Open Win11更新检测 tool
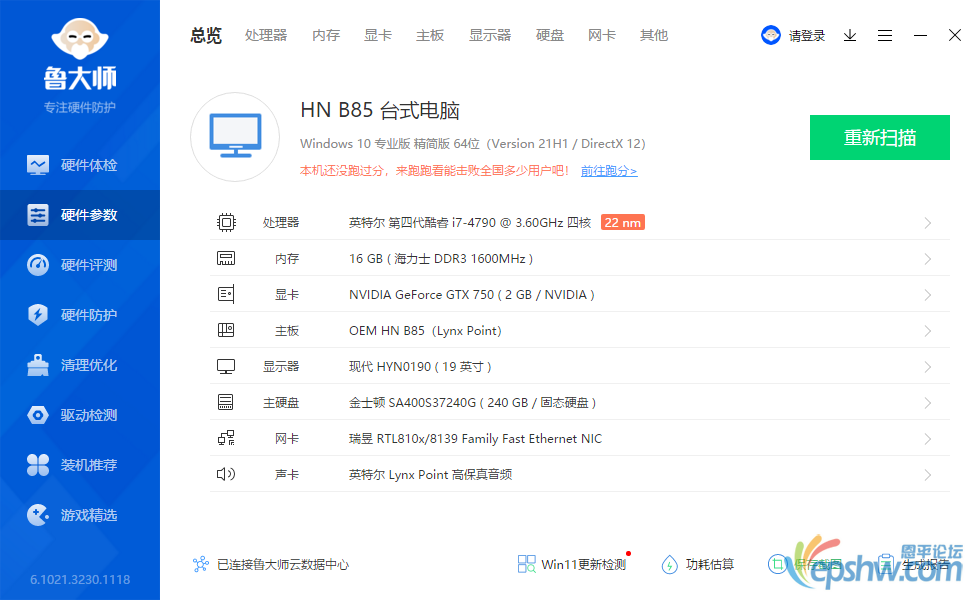980x600 pixels. pyautogui.click(x=572, y=564)
